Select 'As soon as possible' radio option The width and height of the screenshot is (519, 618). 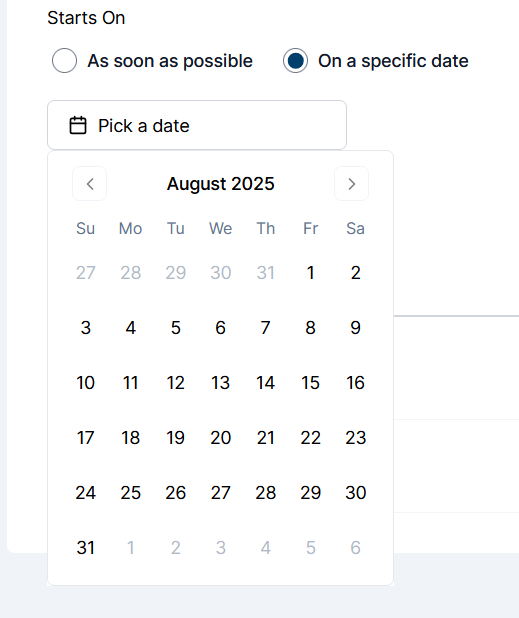(x=64, y=61)
